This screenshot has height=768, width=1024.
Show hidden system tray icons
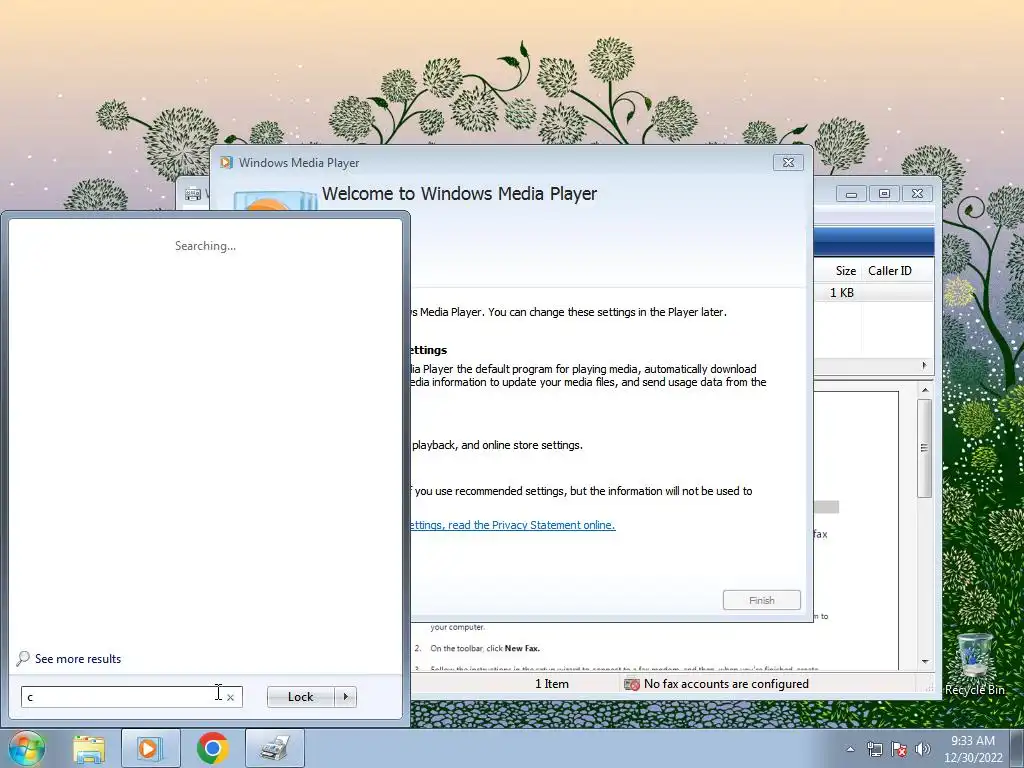pyautogui.click(x=850, y=749)
